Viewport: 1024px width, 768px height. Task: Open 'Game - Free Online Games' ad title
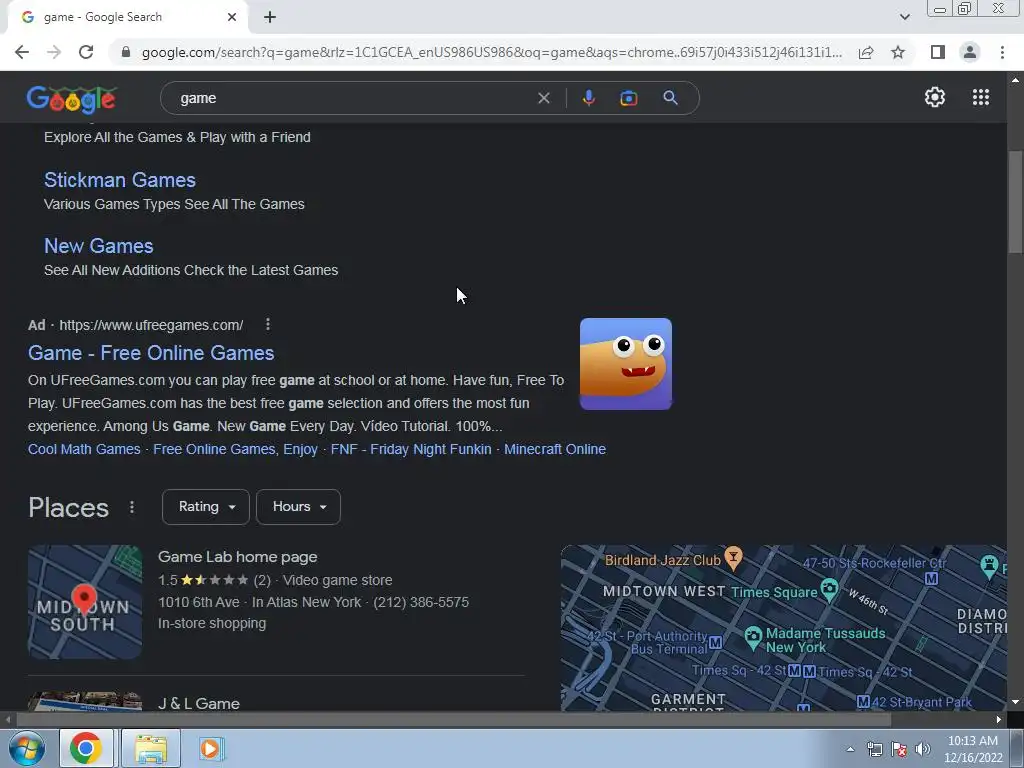pyautogui.click(x=151, y=353)
